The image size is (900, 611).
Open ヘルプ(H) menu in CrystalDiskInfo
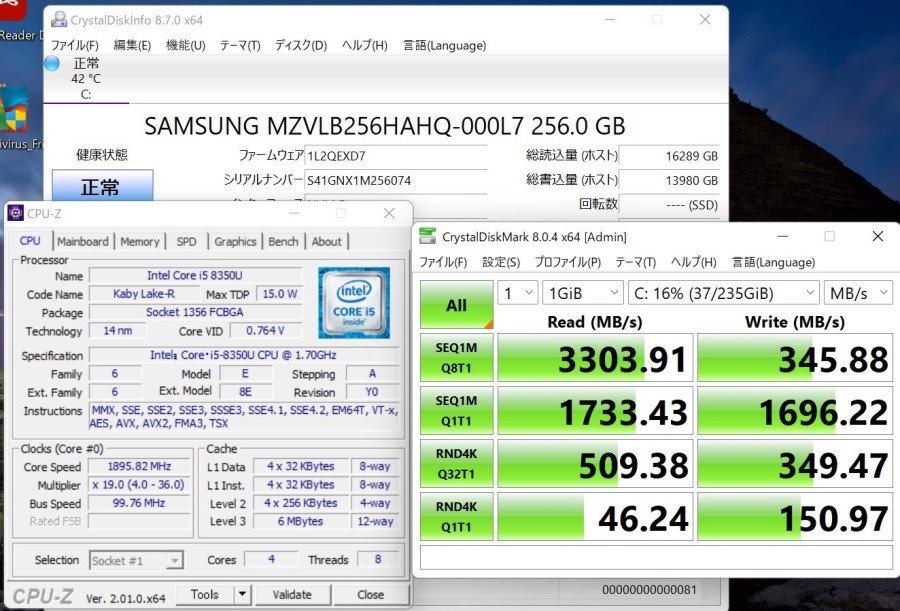[x=364, y=45]
